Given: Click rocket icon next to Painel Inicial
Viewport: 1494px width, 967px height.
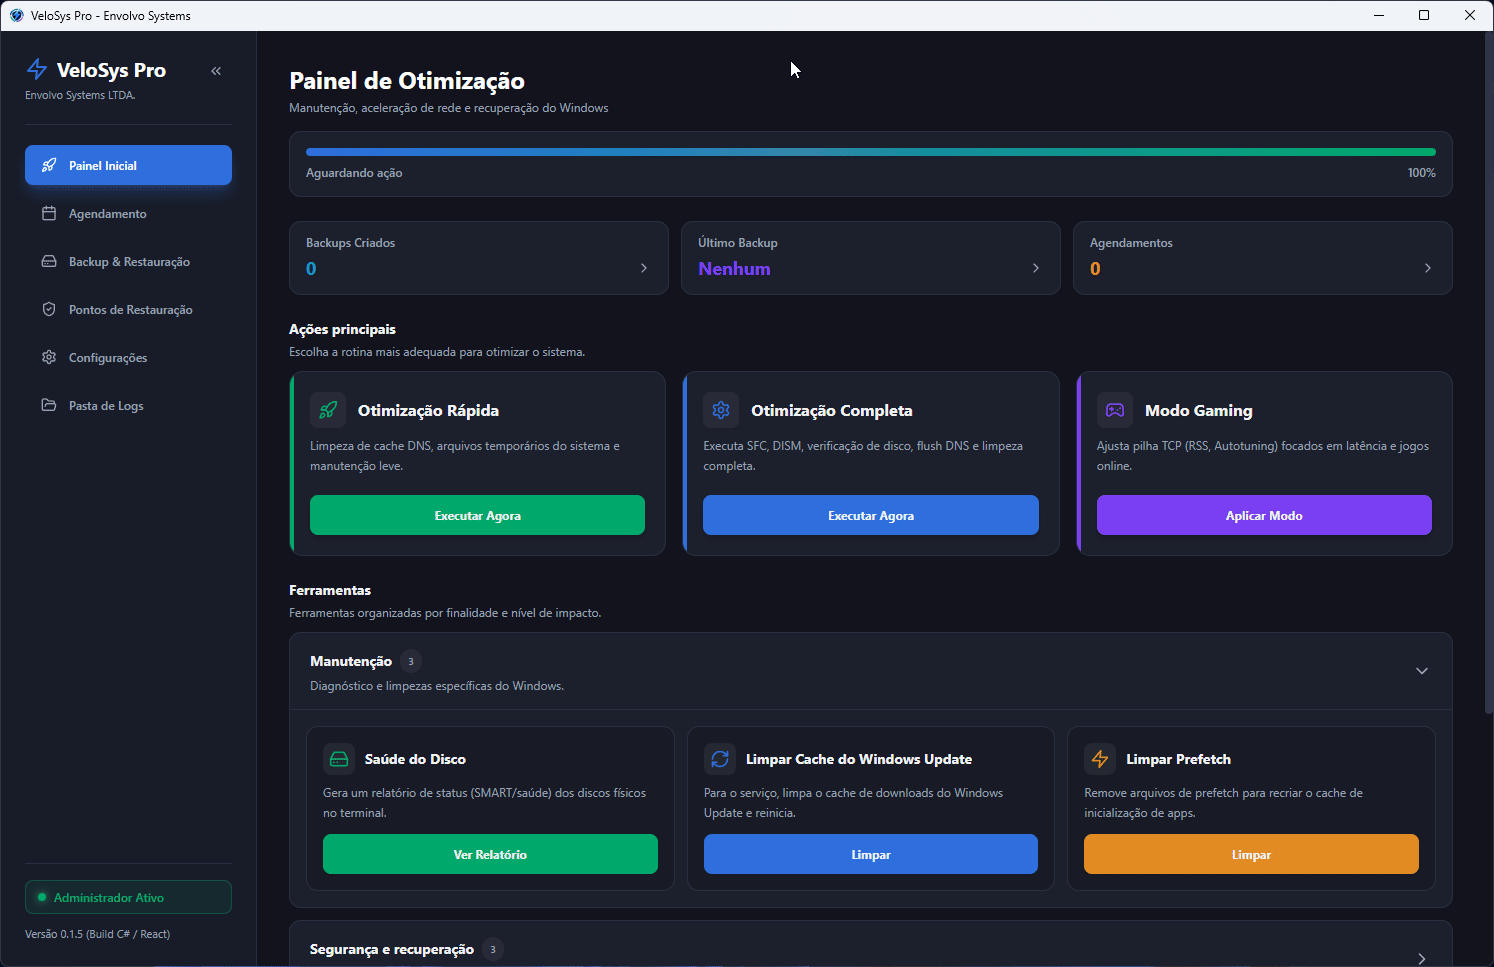Looking at the screenshot, I should pos(49,165).
